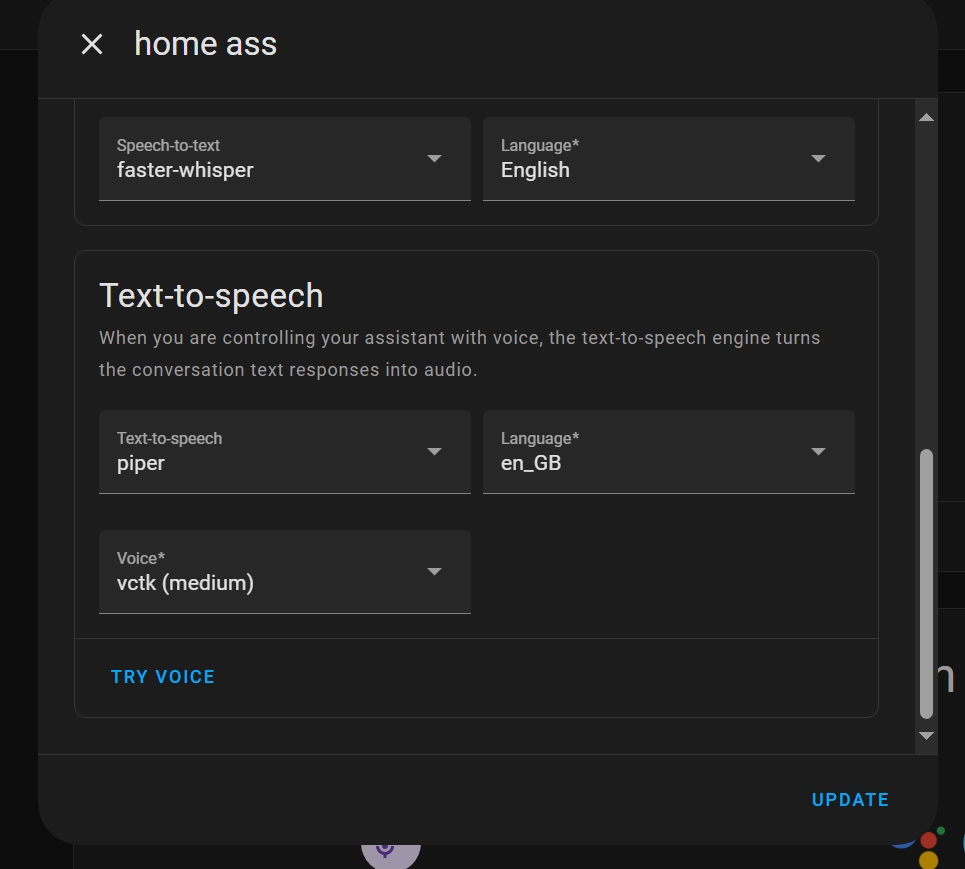Image resolution: width=965 pixels, height=869 pixels.
Task: Close the assistant dialog with the X icon
Action: coord(92,44)
